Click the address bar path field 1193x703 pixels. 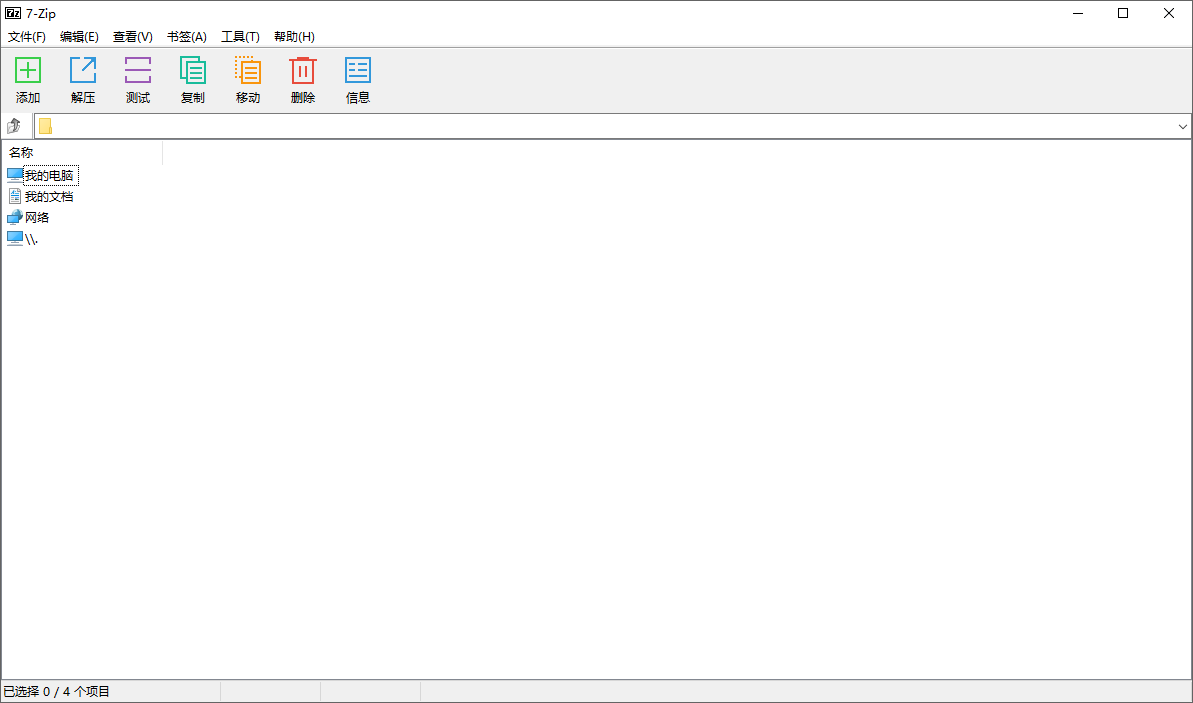(600, 127)
